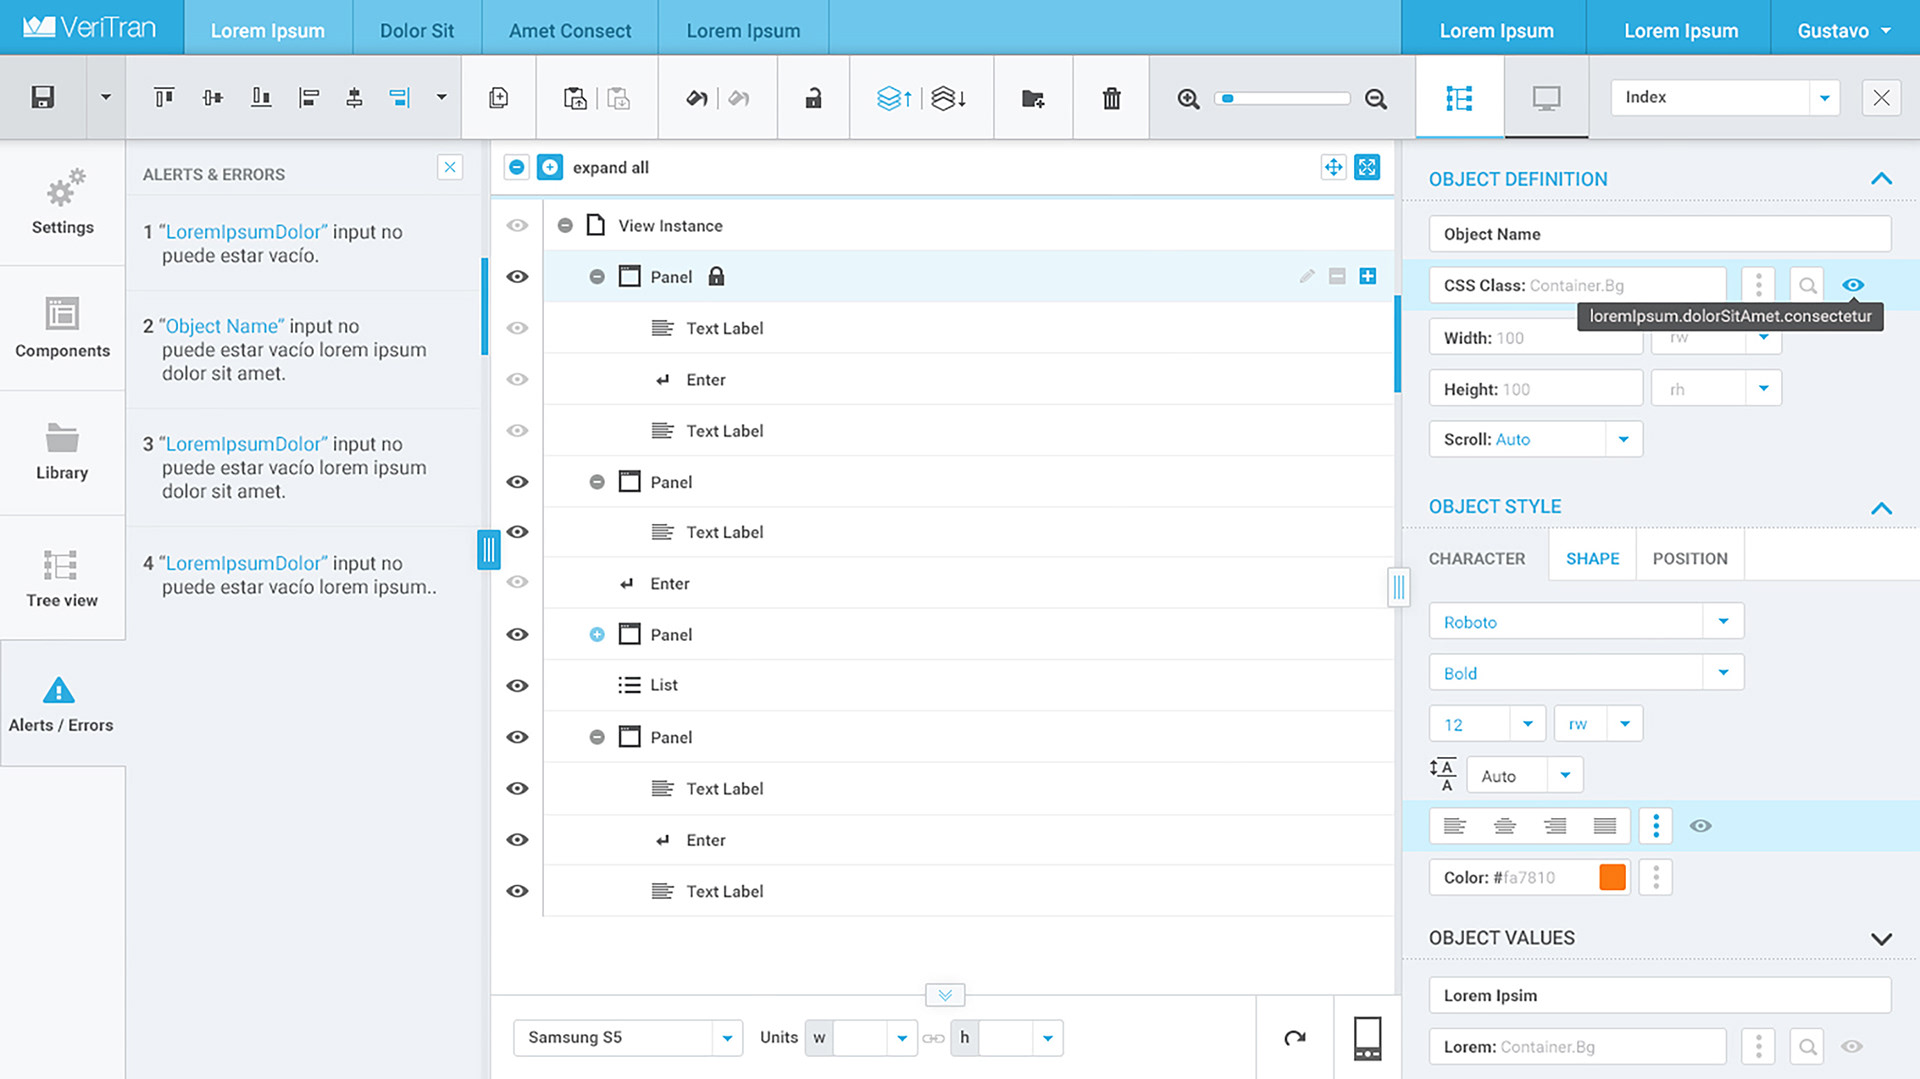Image resolution: width=1920 pixels, height=1079 pixels.
Task: Collapse the Object Definition section
Action: pos(1881,179)
